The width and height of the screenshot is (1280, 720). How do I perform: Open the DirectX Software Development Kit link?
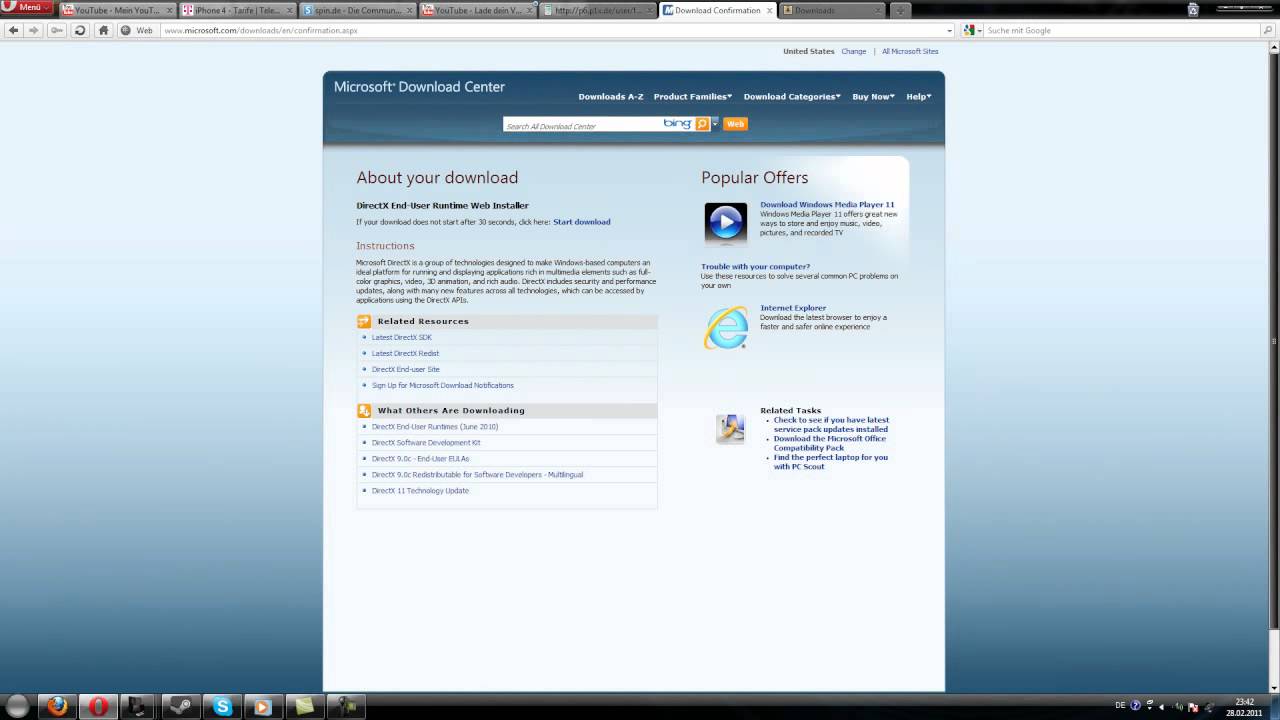pos(426,443)
